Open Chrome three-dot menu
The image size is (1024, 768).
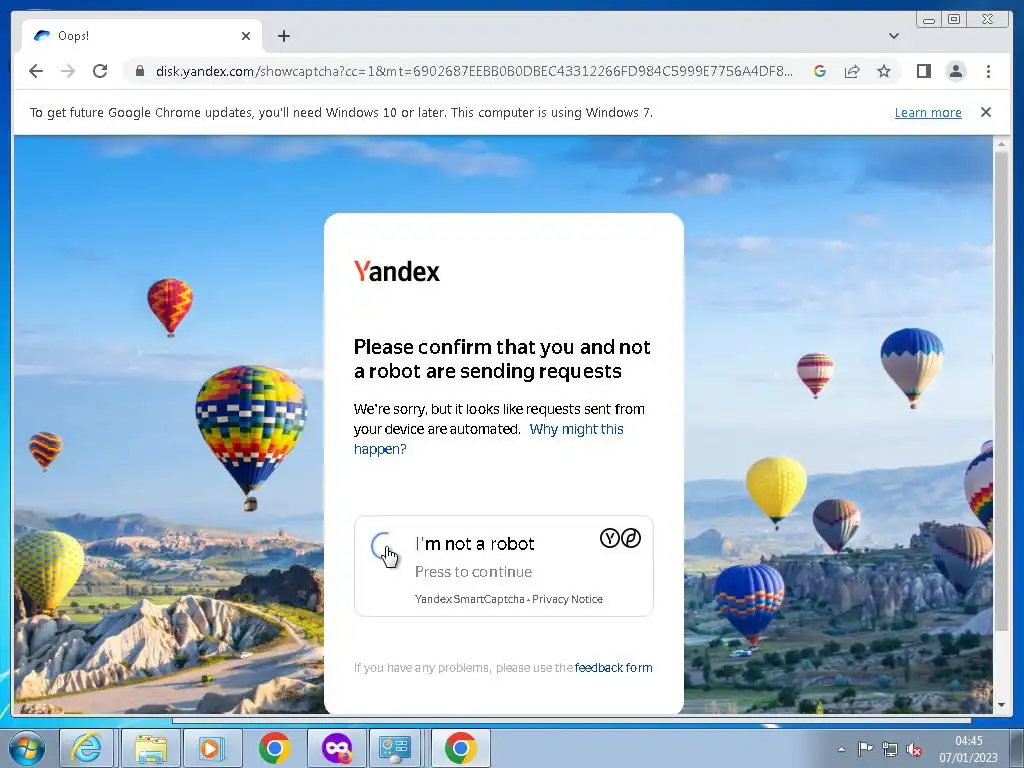pos(988,71)
